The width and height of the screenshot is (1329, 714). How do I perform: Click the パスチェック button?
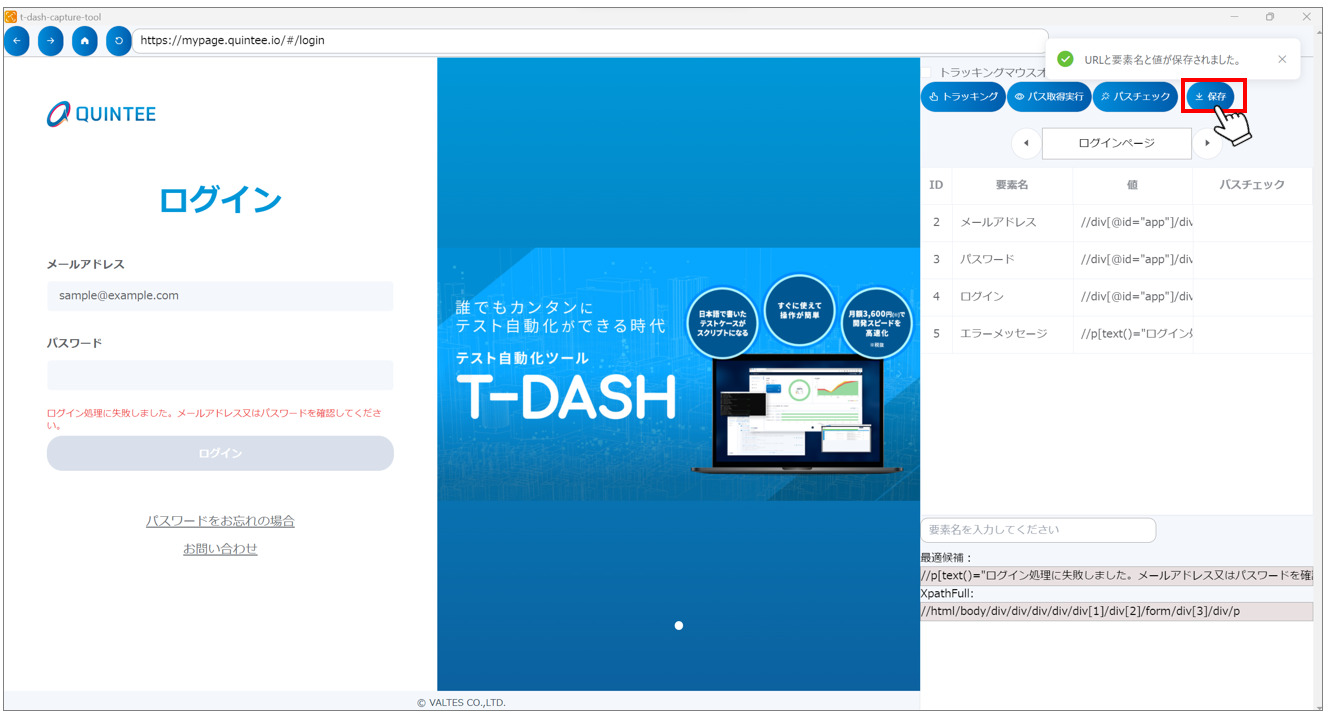click(x=1135, y=97)
